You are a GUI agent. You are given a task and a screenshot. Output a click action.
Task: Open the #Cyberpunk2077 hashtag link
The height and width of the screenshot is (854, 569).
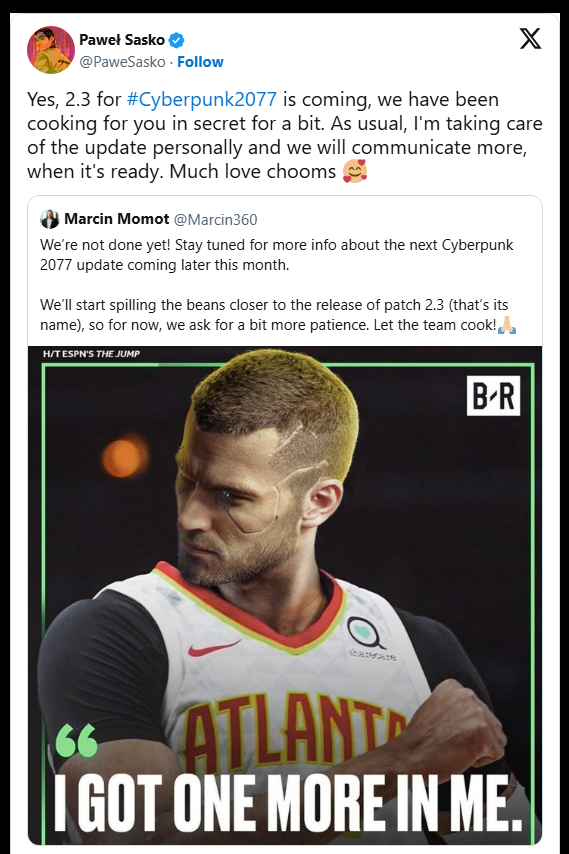point(202,99)
